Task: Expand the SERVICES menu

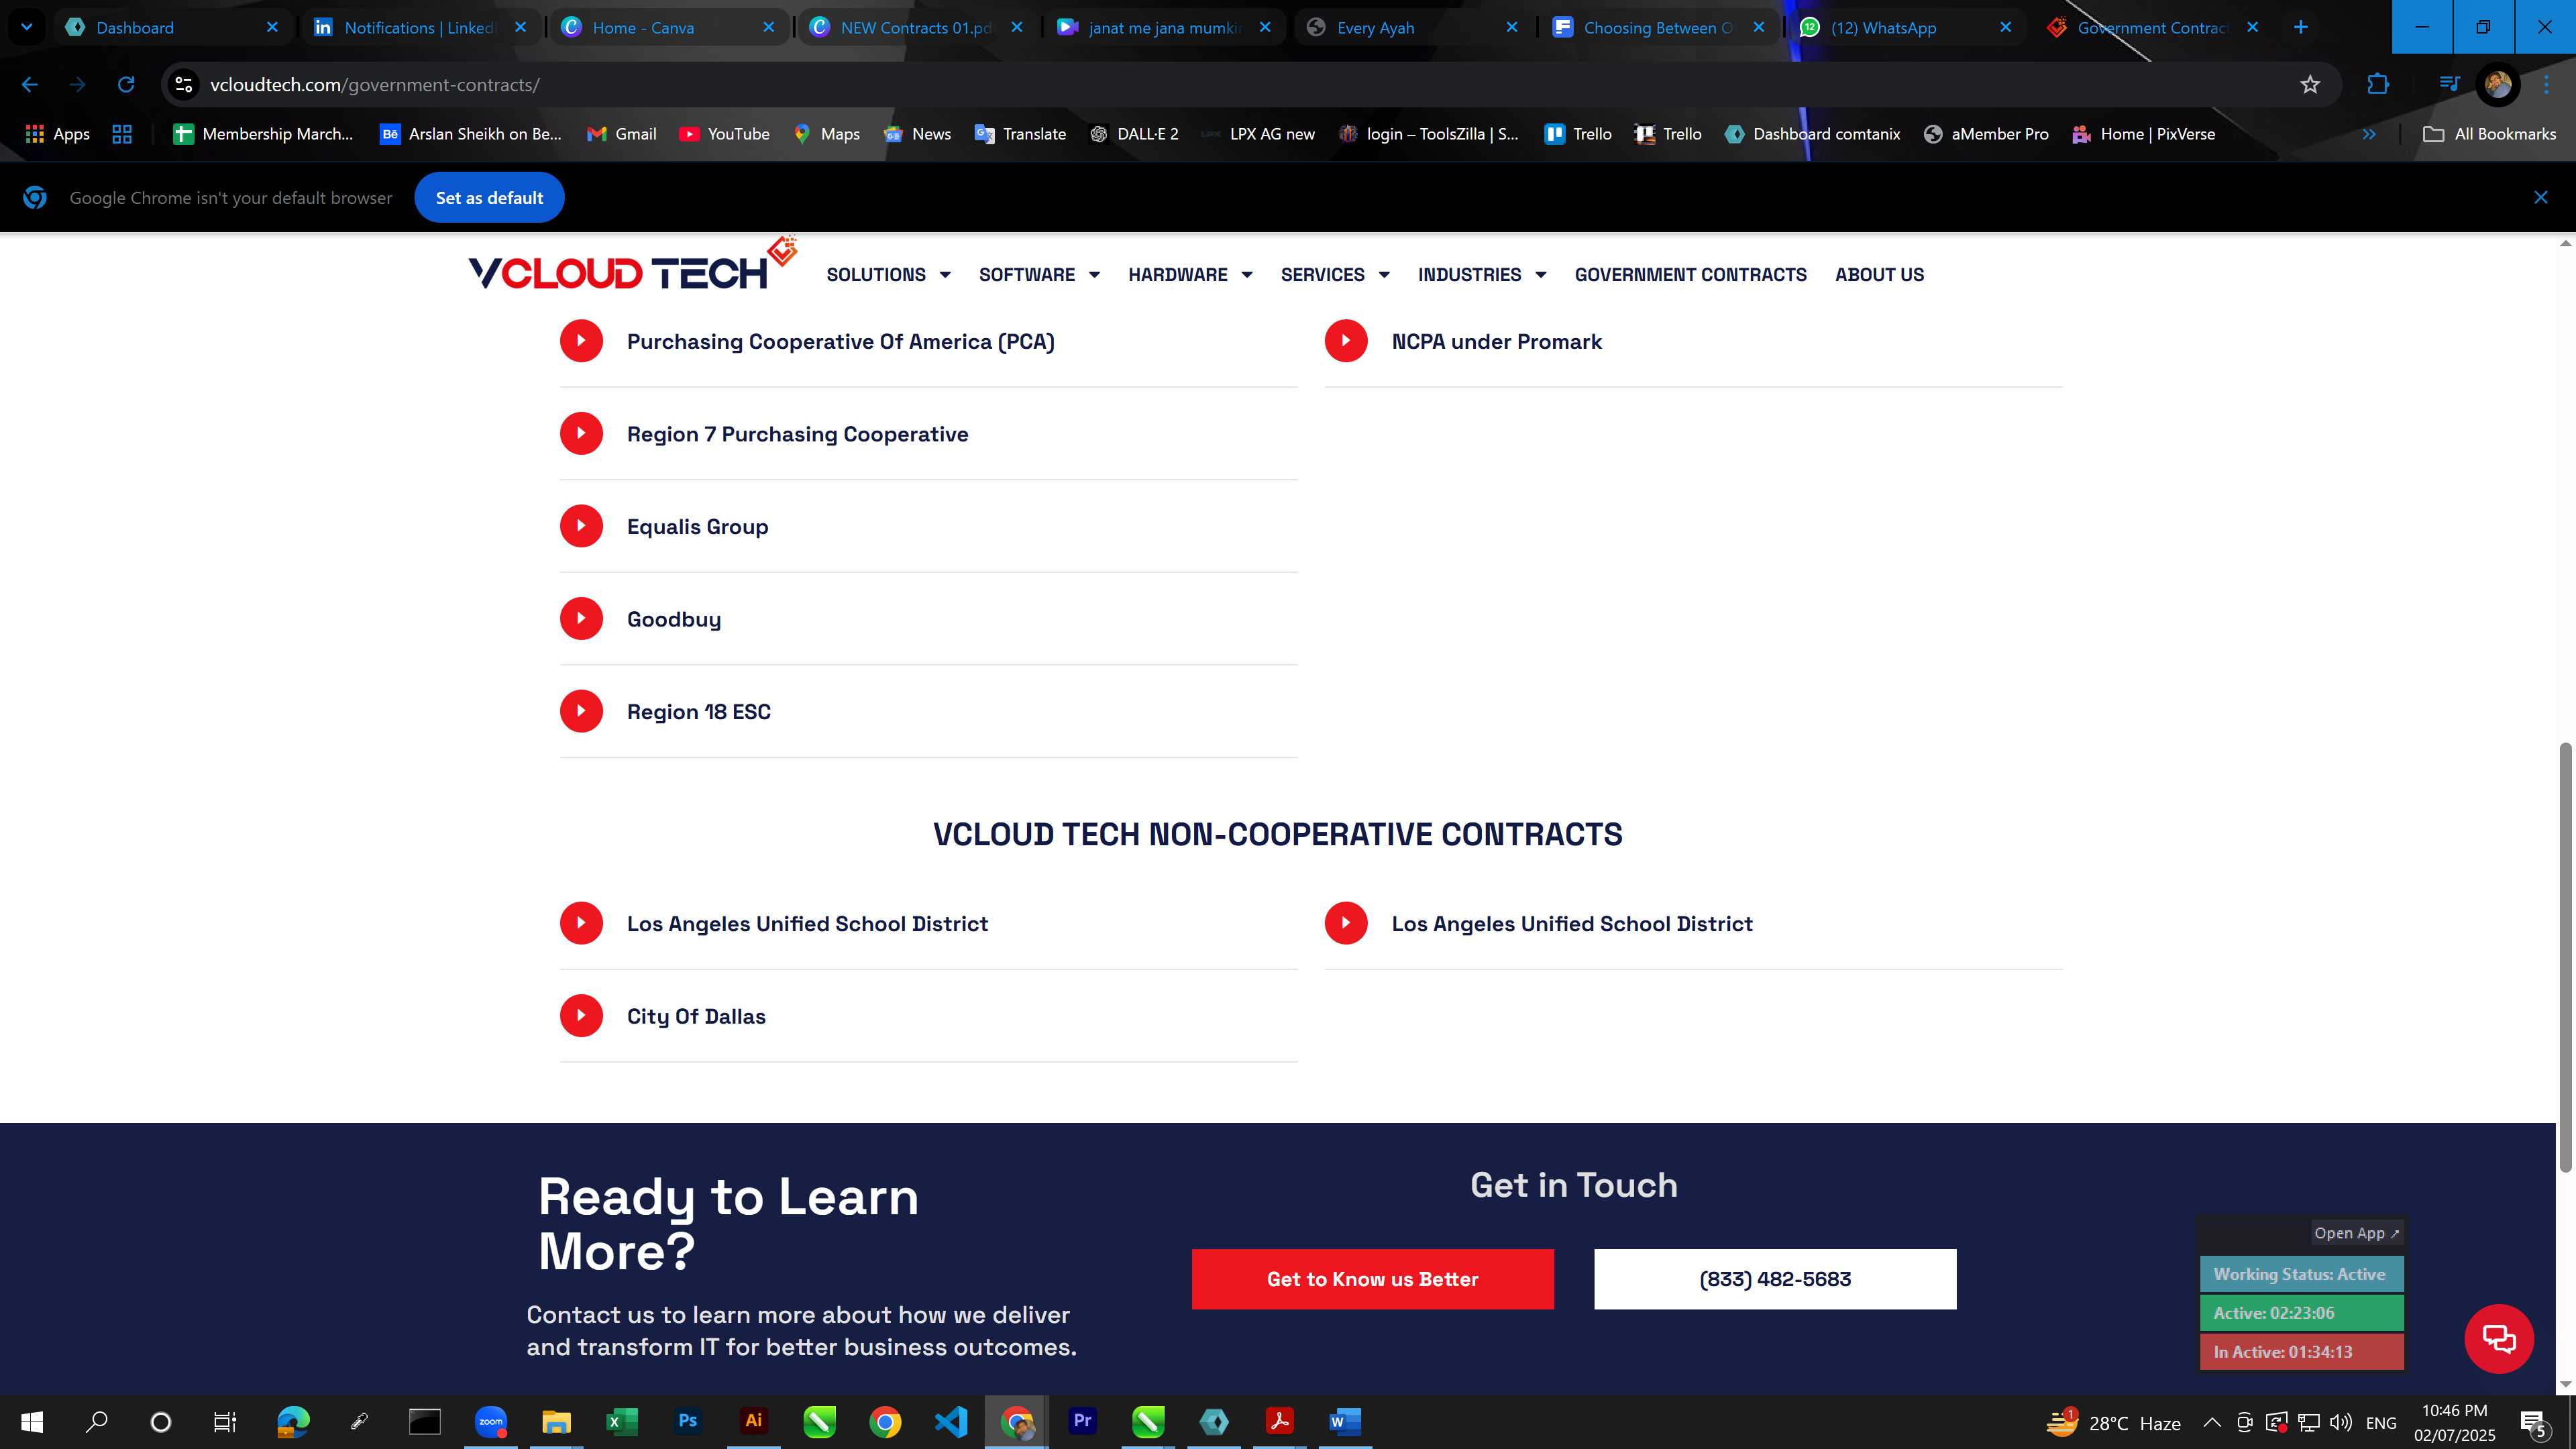Action: click(1335, 274)
